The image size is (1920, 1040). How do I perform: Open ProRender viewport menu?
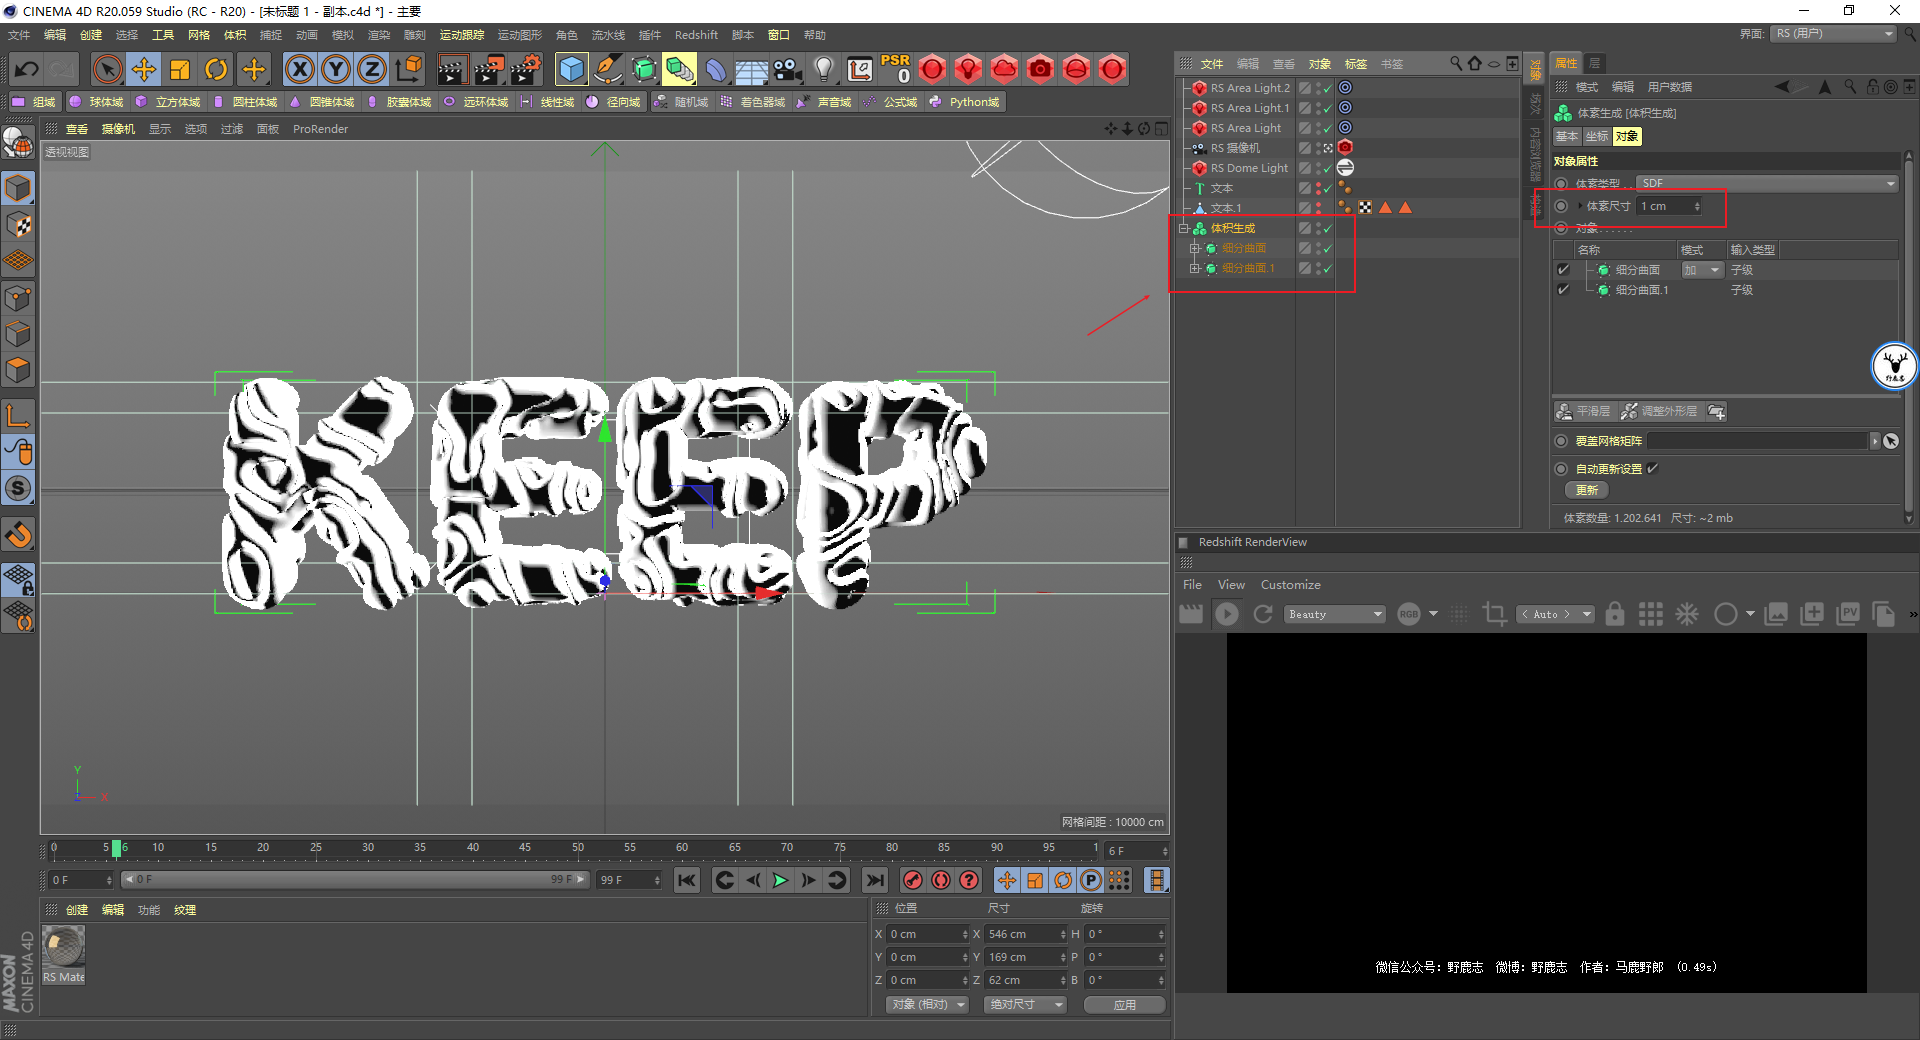320,129
